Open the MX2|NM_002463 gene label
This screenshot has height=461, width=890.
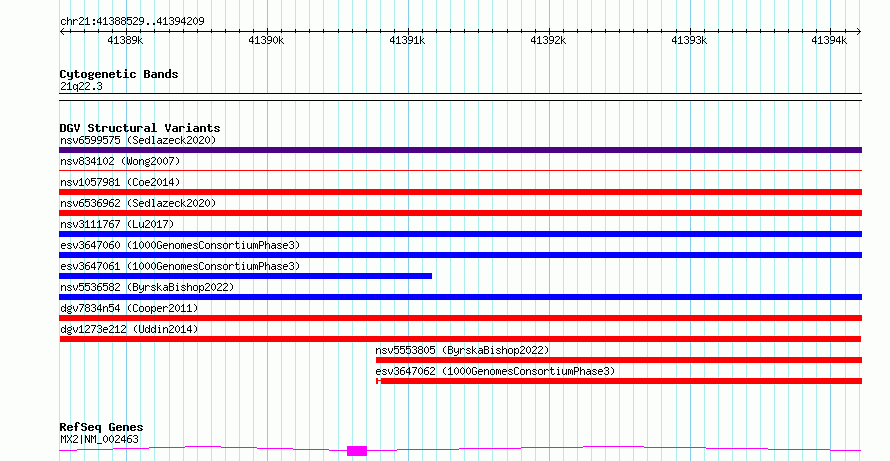tap(99, 439)
